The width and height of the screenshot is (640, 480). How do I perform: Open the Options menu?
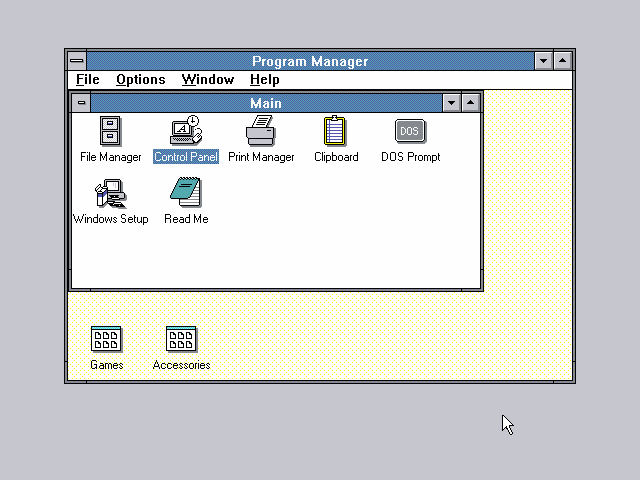(x=140, y=80)
